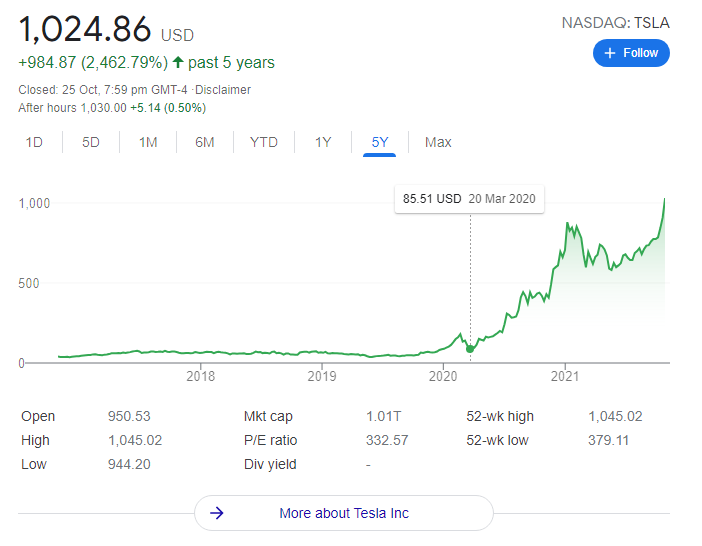The height and width of the screenshot is (546, 702).
Task: Click the 85.51 USD chart tooltip
Action: [469, 199]
